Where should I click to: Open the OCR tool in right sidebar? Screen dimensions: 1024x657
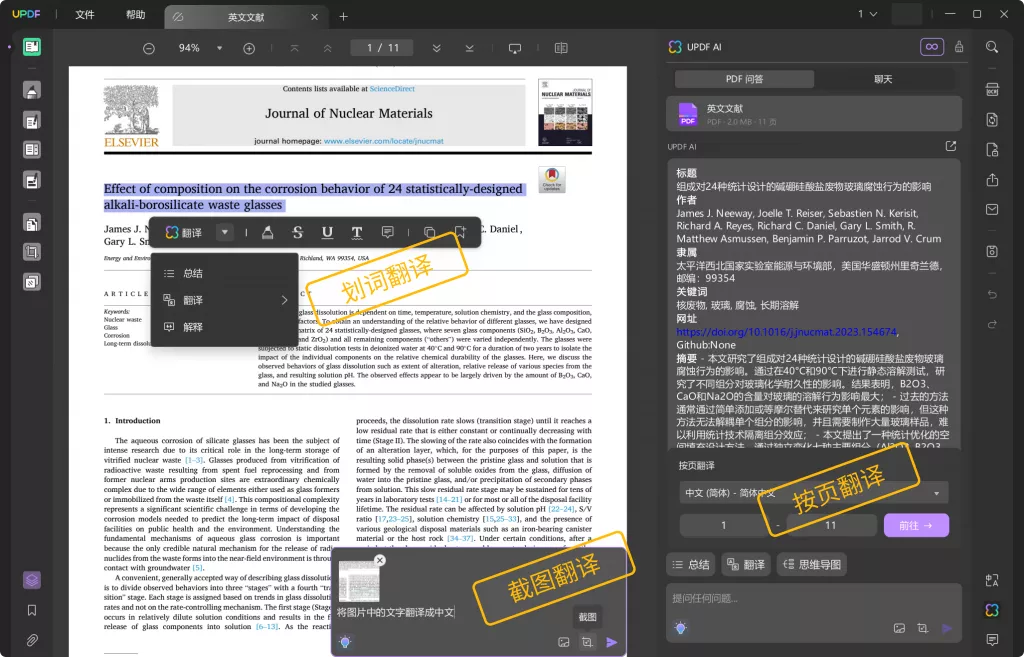pyautogui.click(x=992, y=89)
